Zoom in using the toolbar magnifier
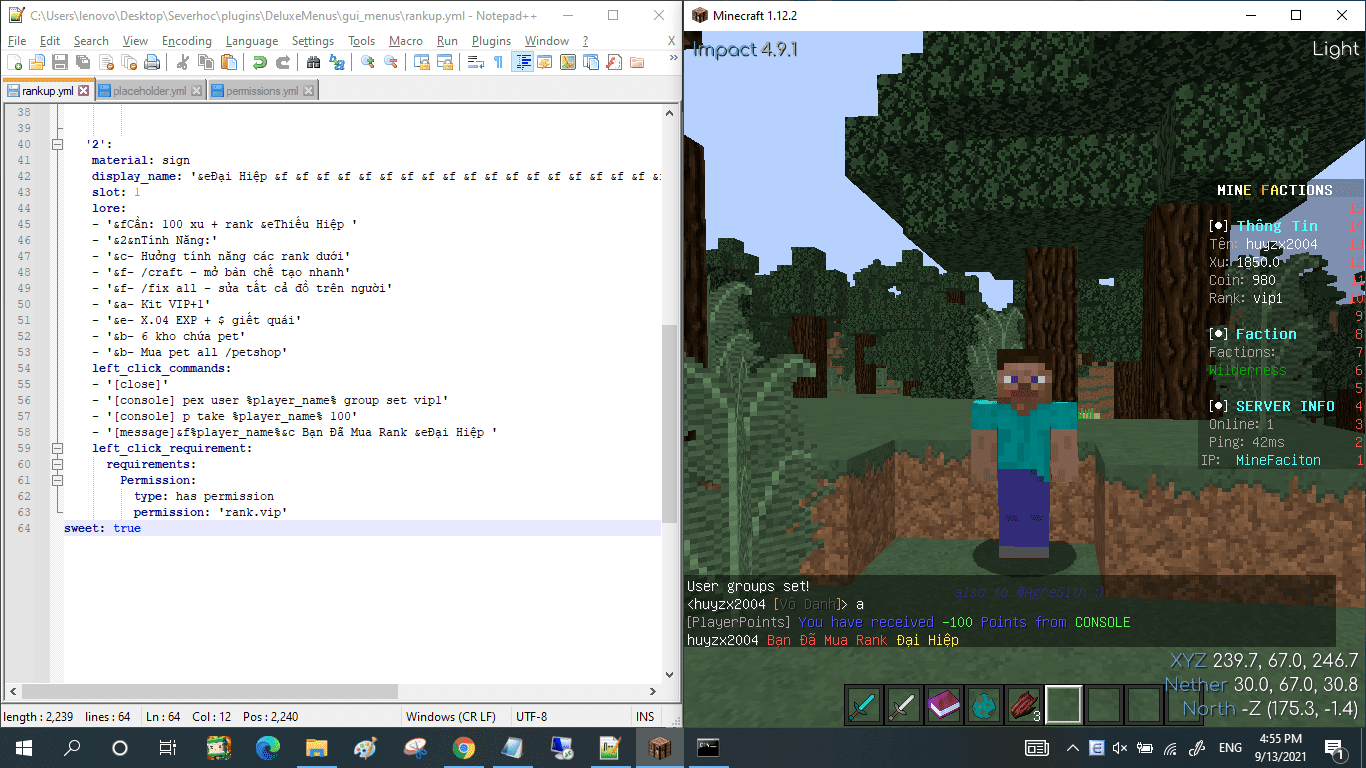Screen dimensions: 1366x768 point(368,62)
